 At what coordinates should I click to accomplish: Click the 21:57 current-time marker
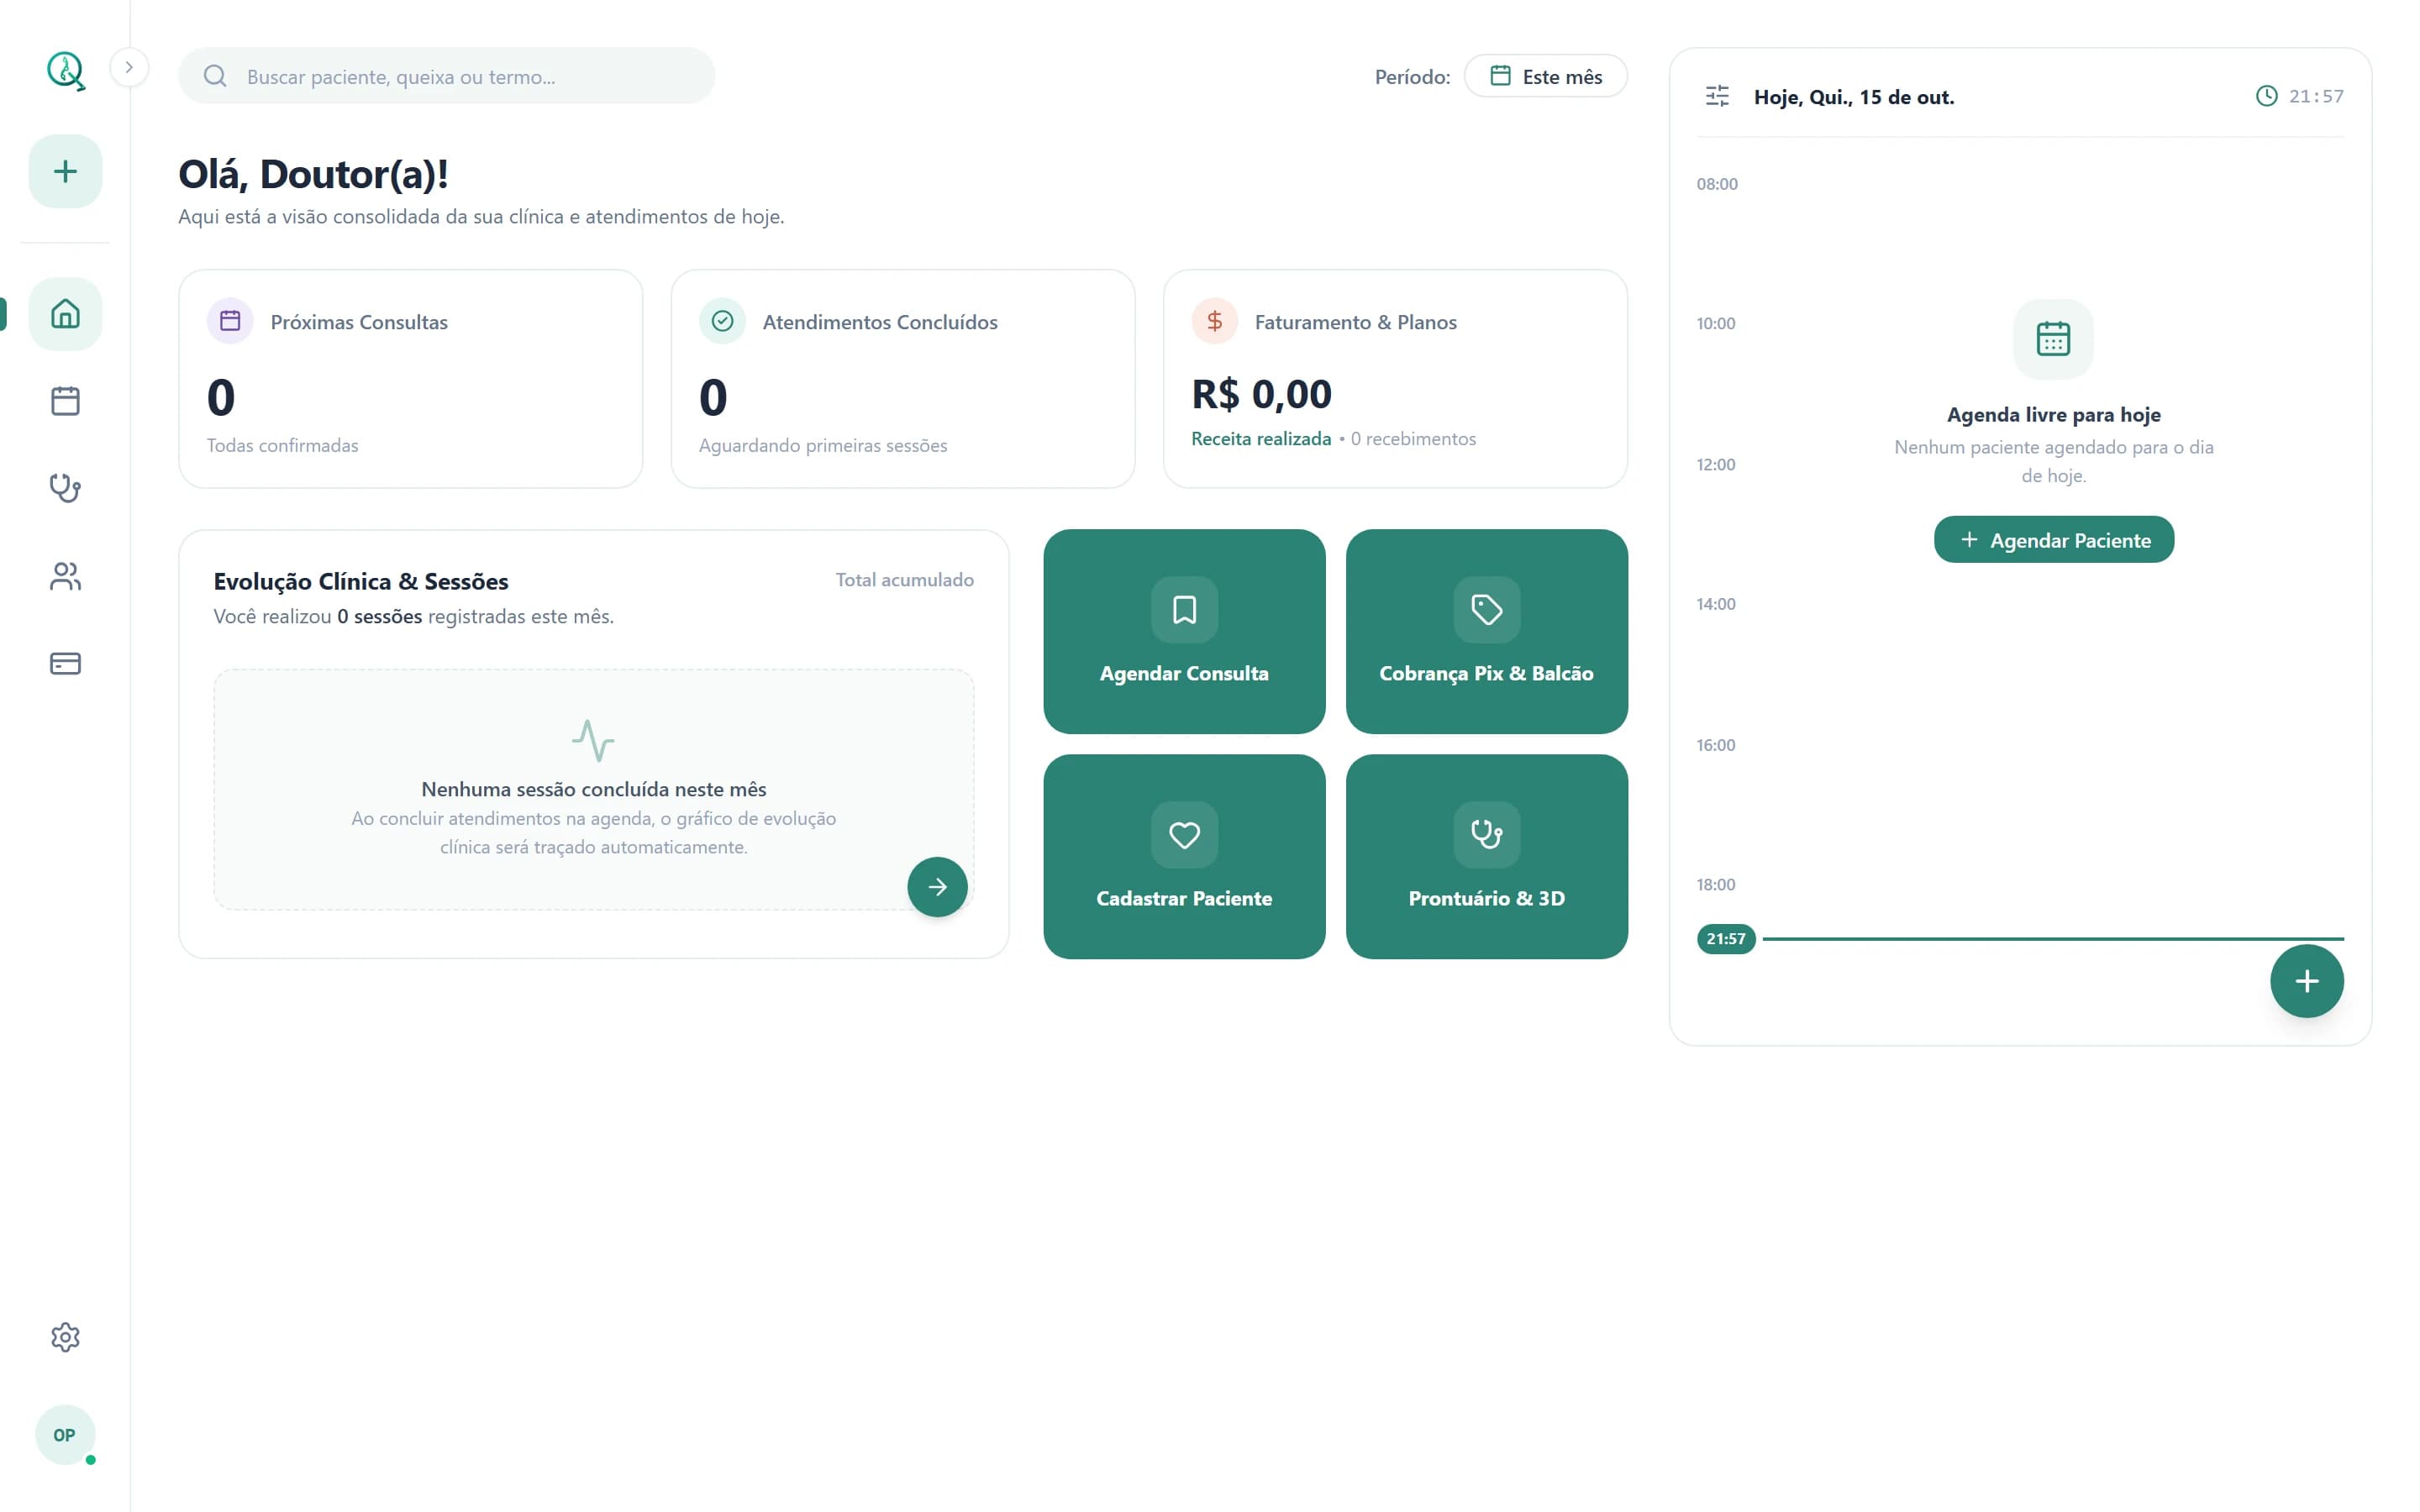(x=1725, y=939)
